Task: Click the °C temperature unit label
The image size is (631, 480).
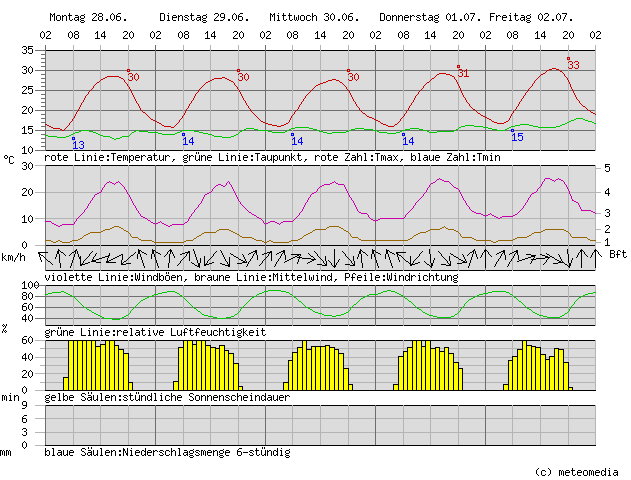Action: (9, 158)
